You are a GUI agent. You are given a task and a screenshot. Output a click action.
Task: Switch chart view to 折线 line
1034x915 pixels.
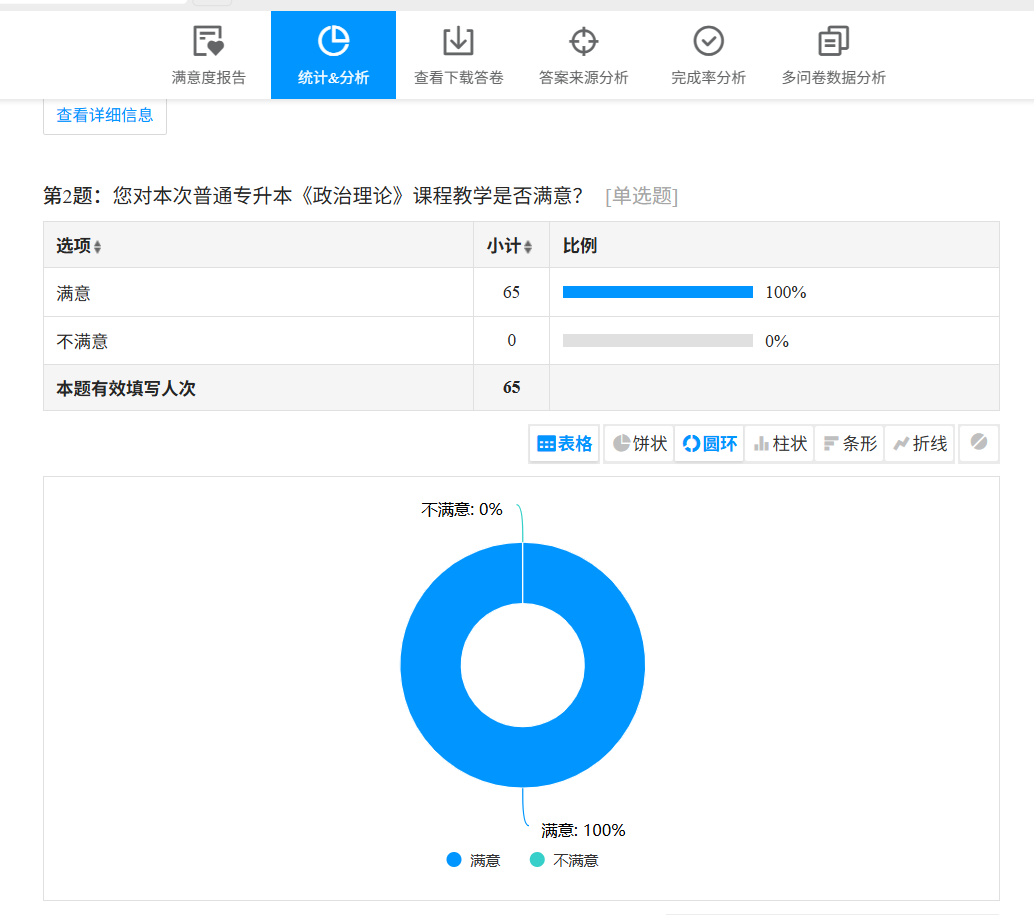(x=920, y=444)
